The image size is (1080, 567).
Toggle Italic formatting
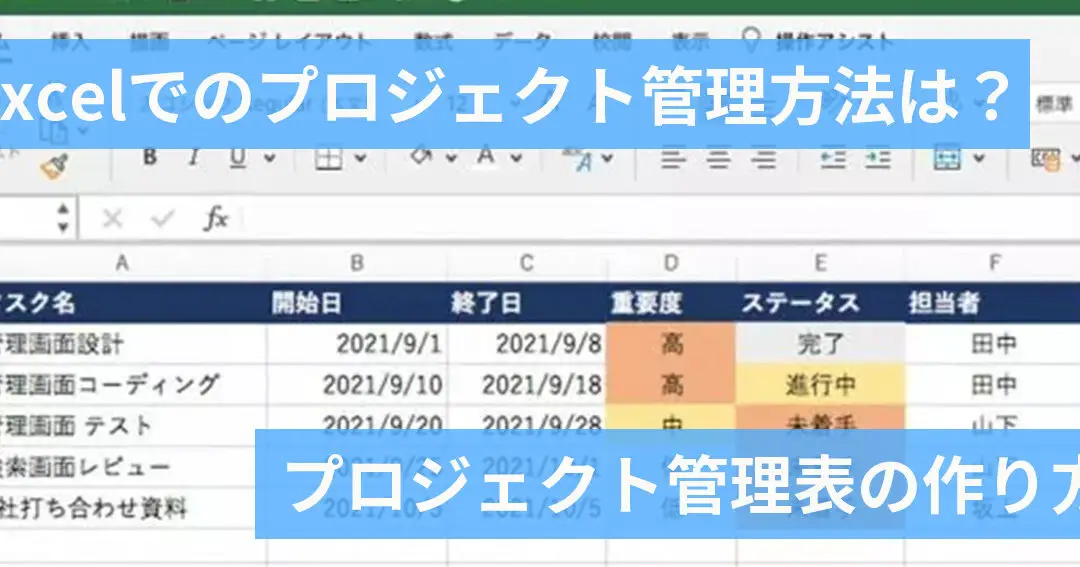194,158
